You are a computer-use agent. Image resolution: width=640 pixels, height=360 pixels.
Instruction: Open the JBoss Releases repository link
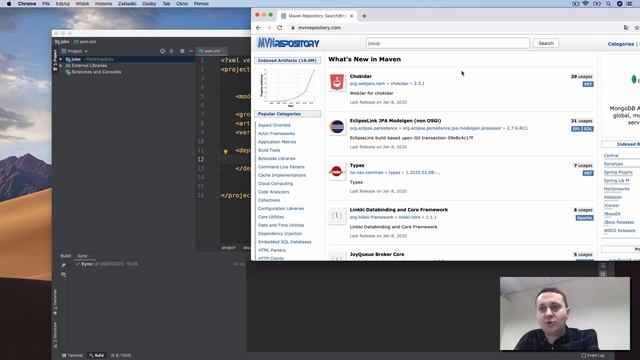pyautogui.click(x=619, y=222)
